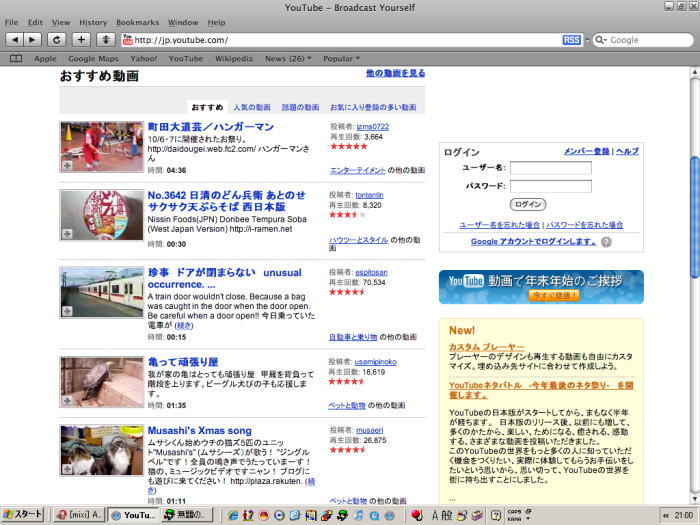Viewport: 700px width, 525px height.
Task: Click the five-star rating of 町田大道芸 video
Action: click(349, 146)
